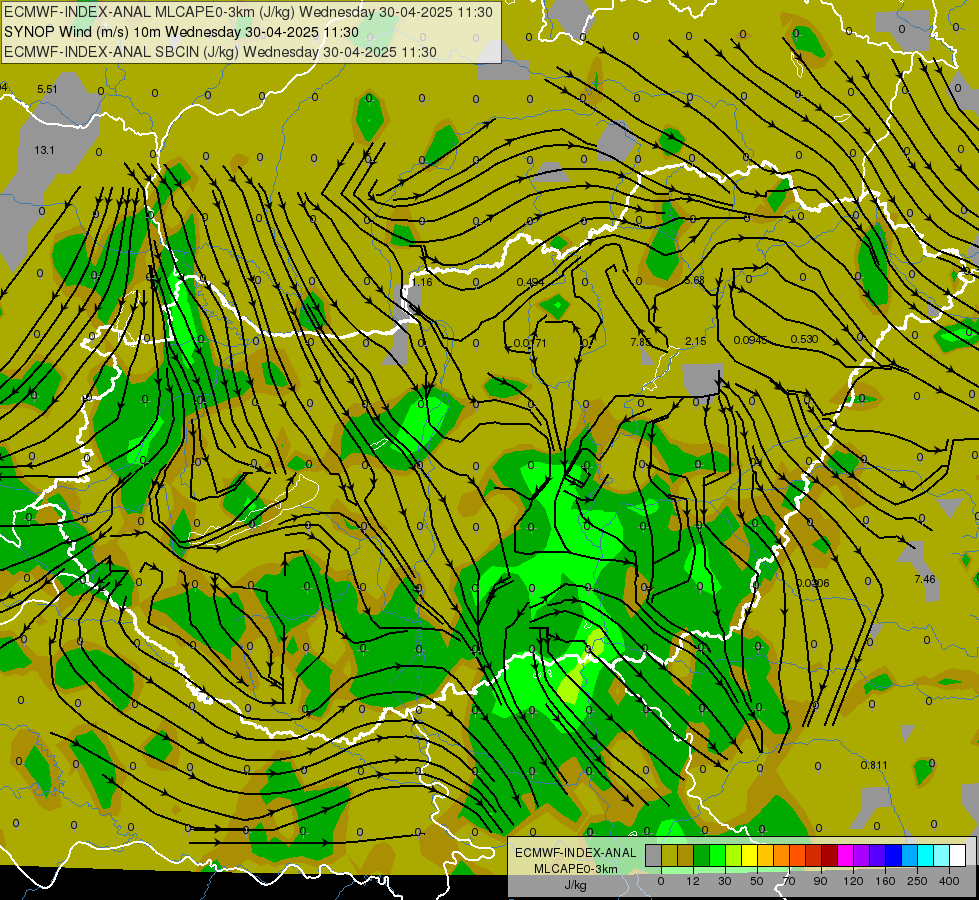979x900 pixels.
Task: Click the 0.530 data value
Action: [x=804, y=339]
